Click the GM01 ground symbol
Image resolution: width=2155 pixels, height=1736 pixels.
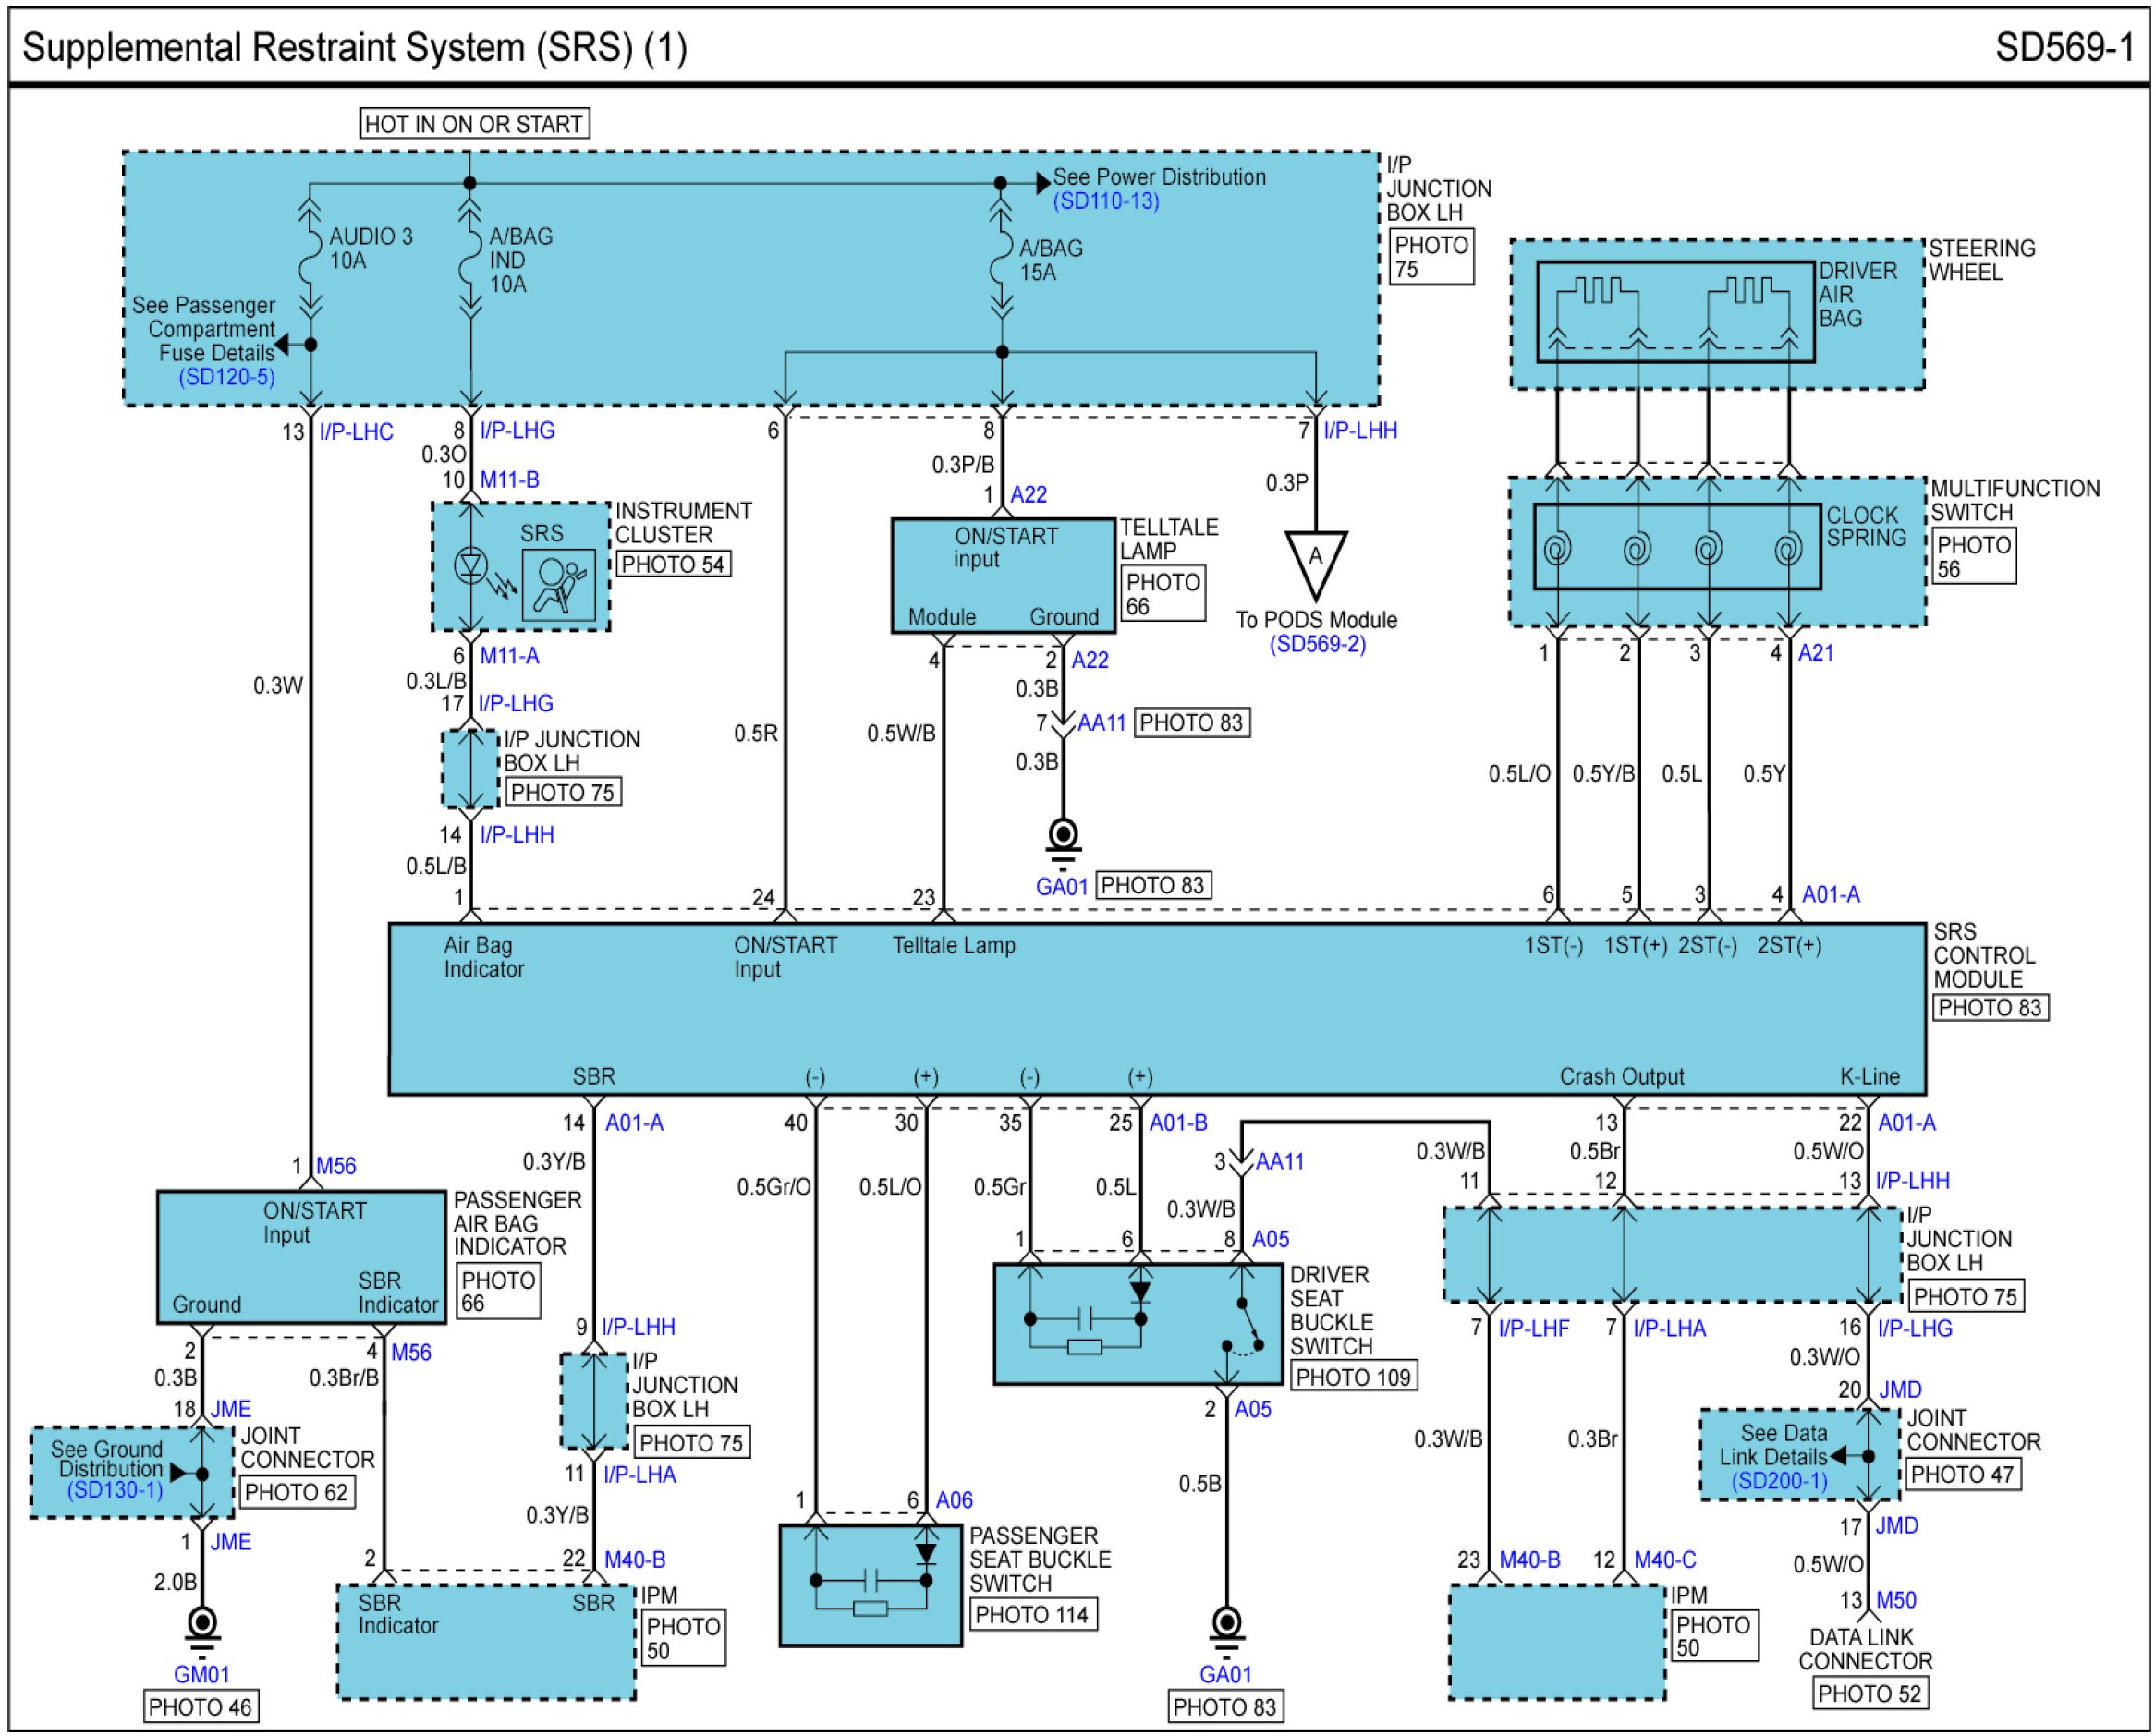pos(201,1624)
